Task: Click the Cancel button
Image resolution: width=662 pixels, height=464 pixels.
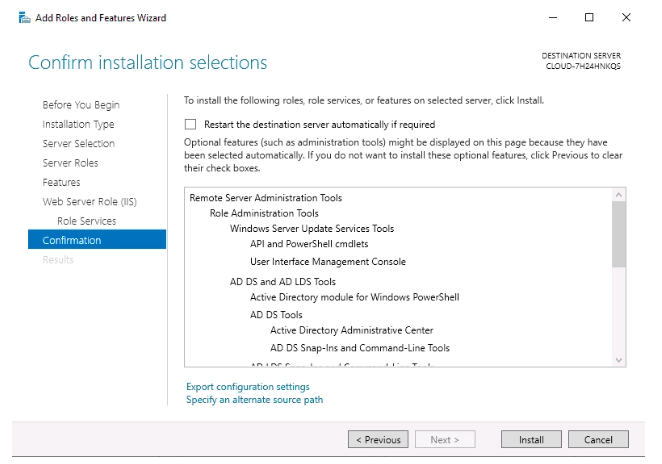Action: click(598, 440)
